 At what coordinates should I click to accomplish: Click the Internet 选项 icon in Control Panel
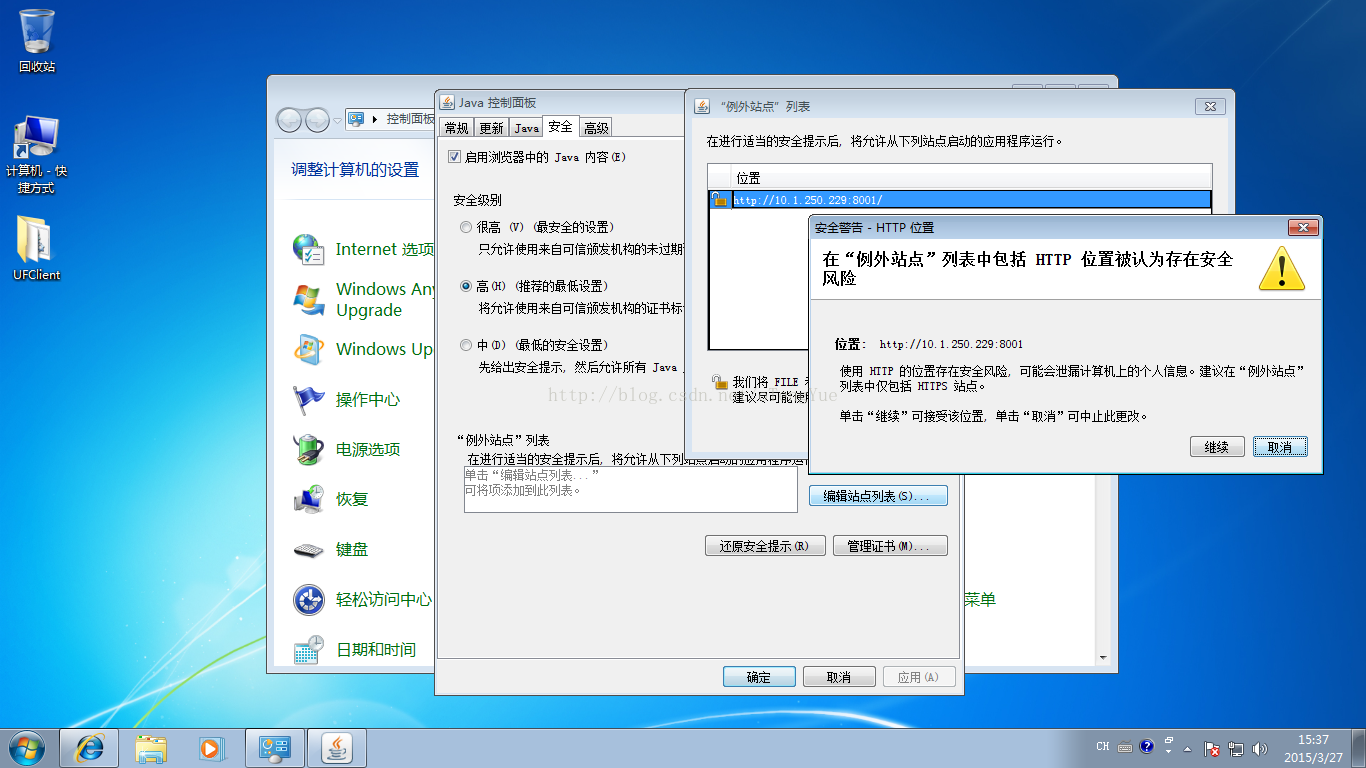pos(308,250)
